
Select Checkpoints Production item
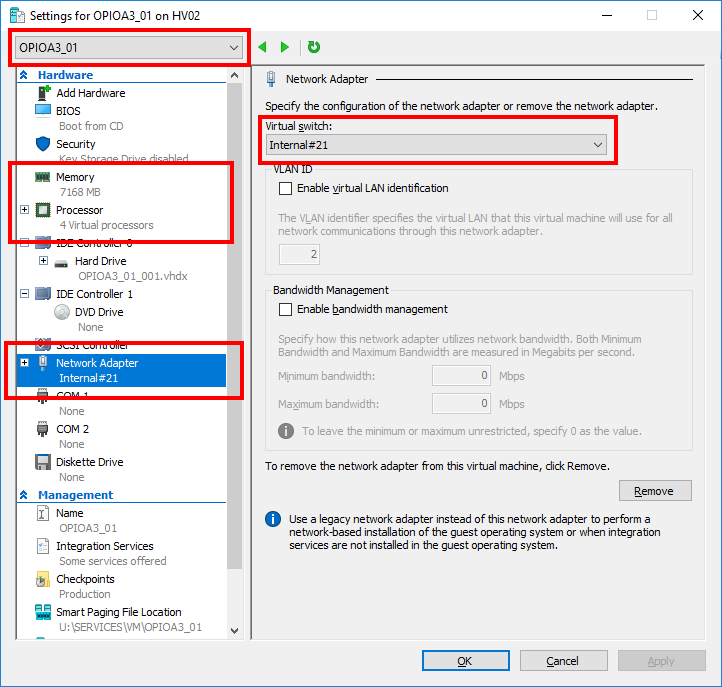click(x=122, y=586)
